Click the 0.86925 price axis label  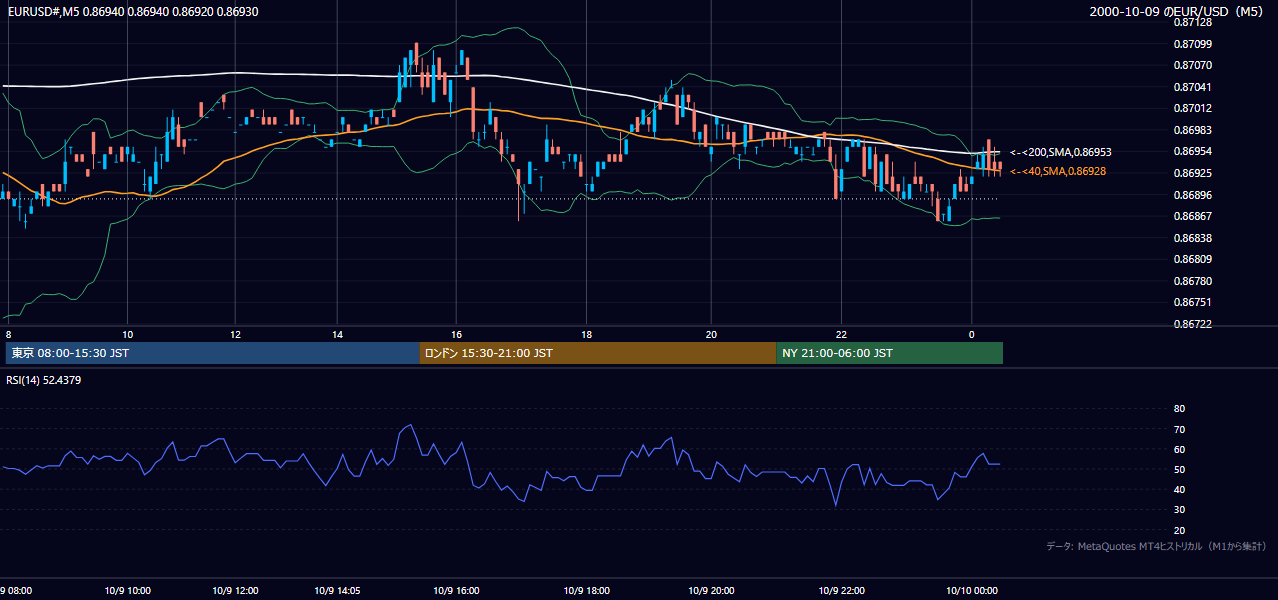1192,173
